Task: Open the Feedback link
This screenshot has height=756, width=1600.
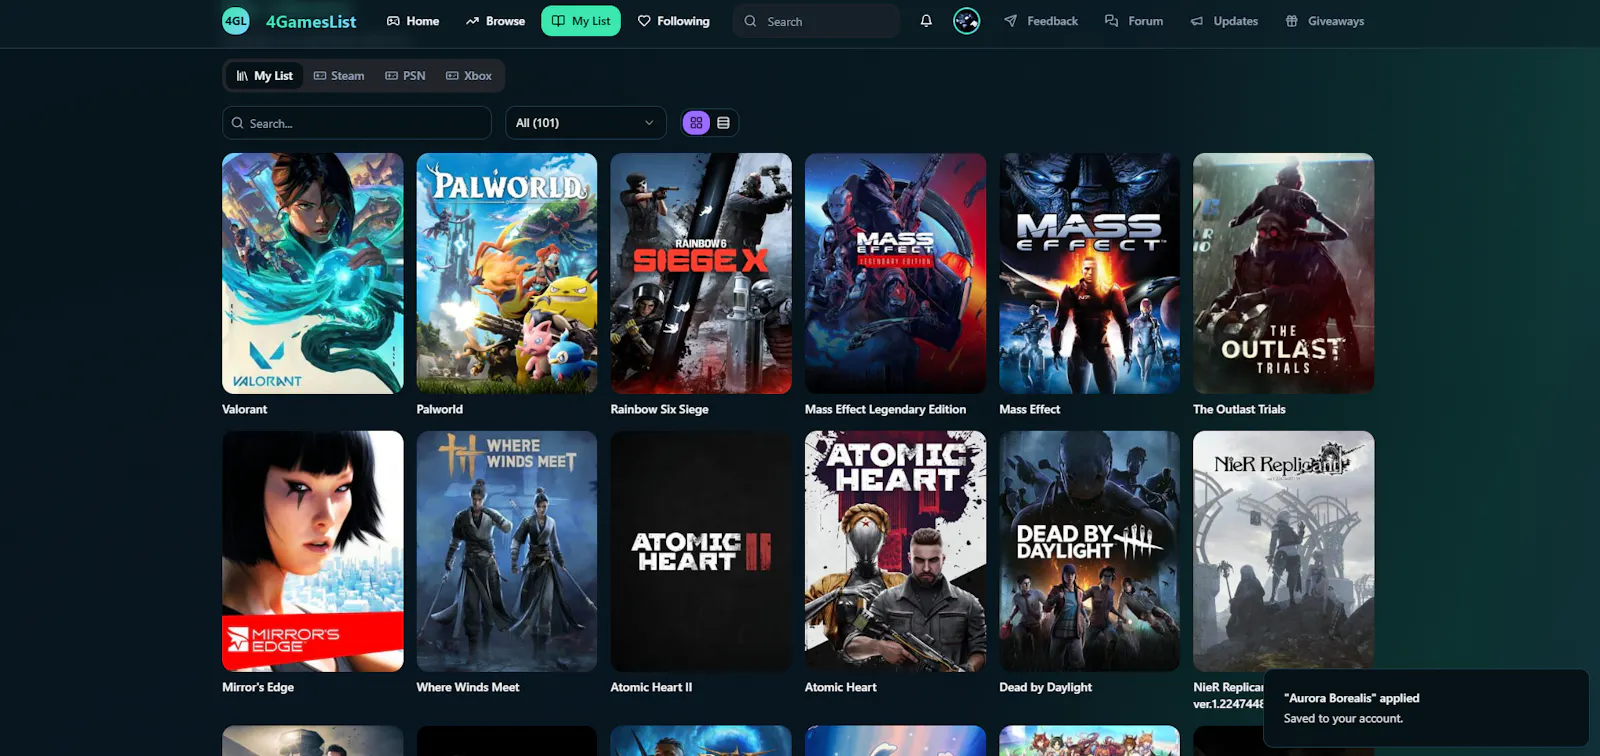Action: [x=1041, y=21]
